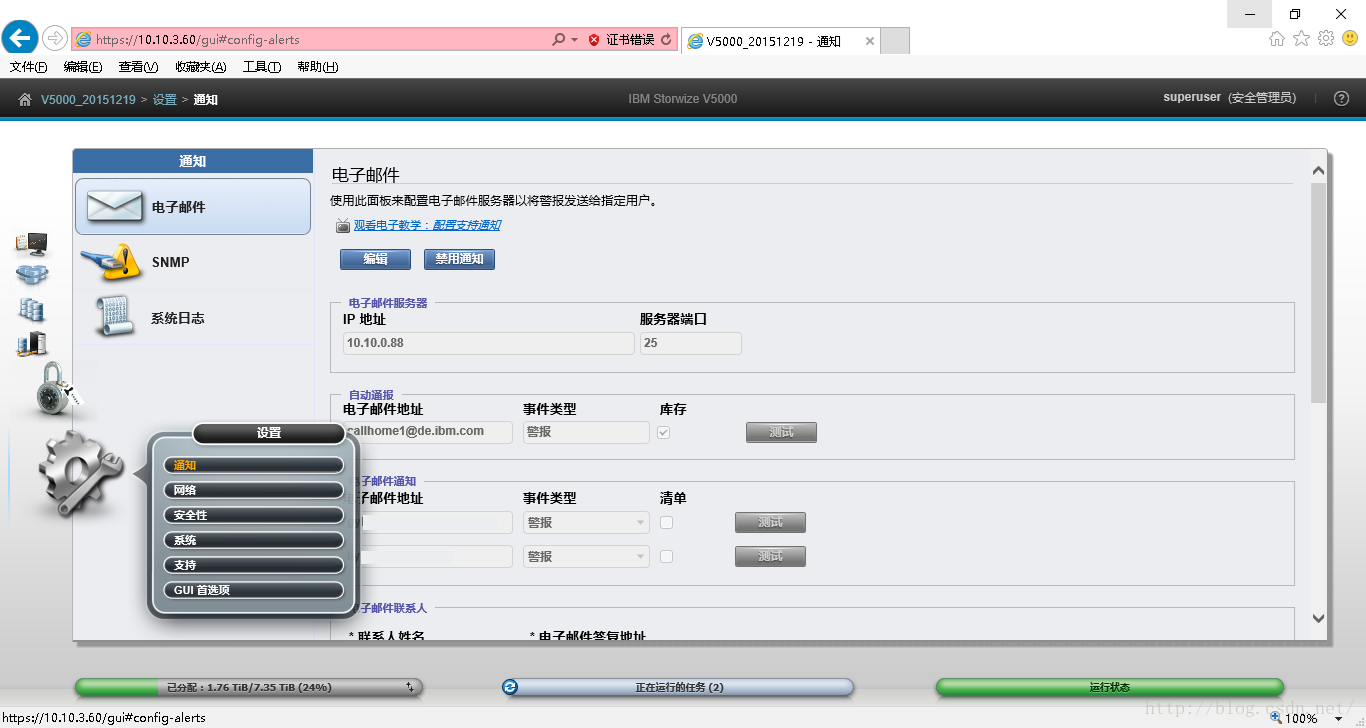The height and width of the screenshot is (728, 1366).
Task: Open the help question mark icon
Action: click(x=1342, y=98)
